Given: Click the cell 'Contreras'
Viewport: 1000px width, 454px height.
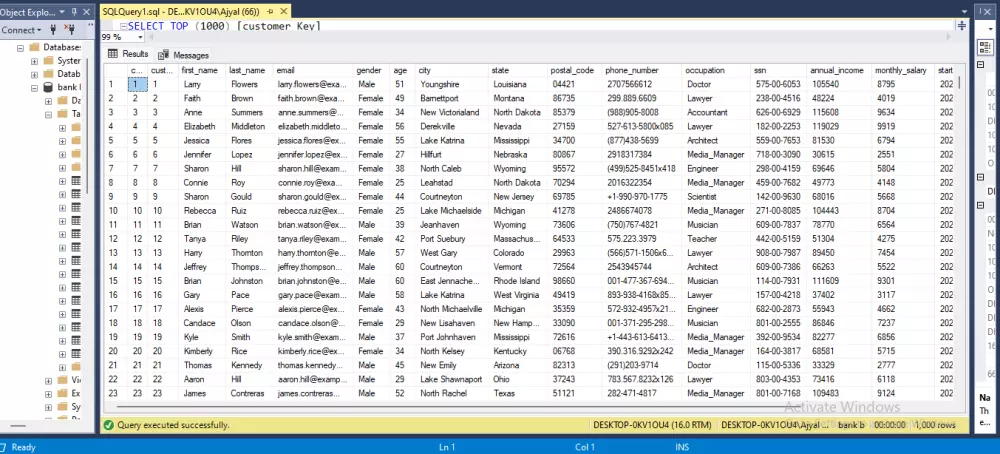Looking at the screenshot, I should (247, 393).
